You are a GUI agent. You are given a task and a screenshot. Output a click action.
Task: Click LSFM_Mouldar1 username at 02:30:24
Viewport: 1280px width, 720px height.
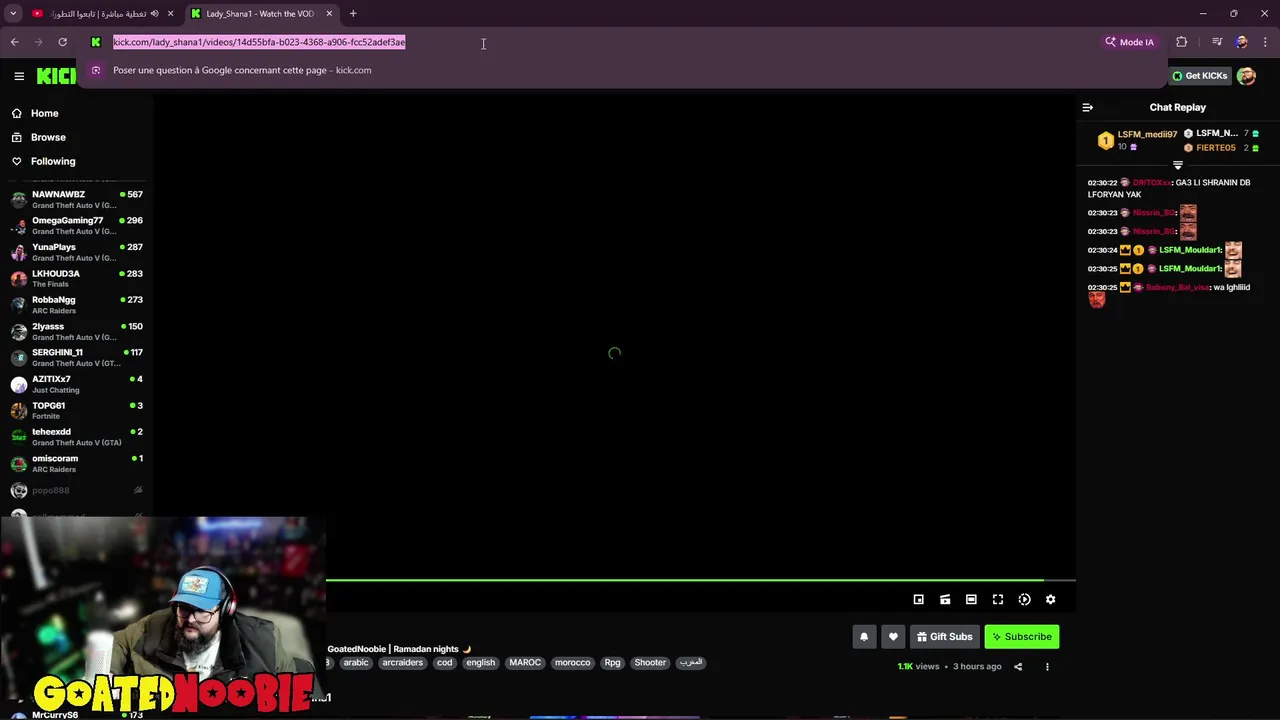(1190, 250)
